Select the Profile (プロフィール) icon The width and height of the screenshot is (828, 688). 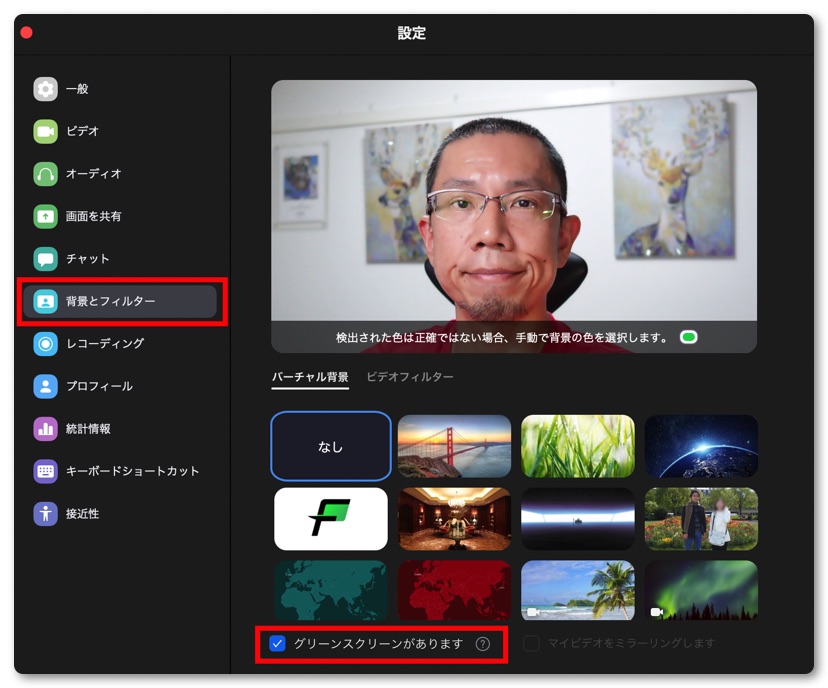[x=46, y=386]
